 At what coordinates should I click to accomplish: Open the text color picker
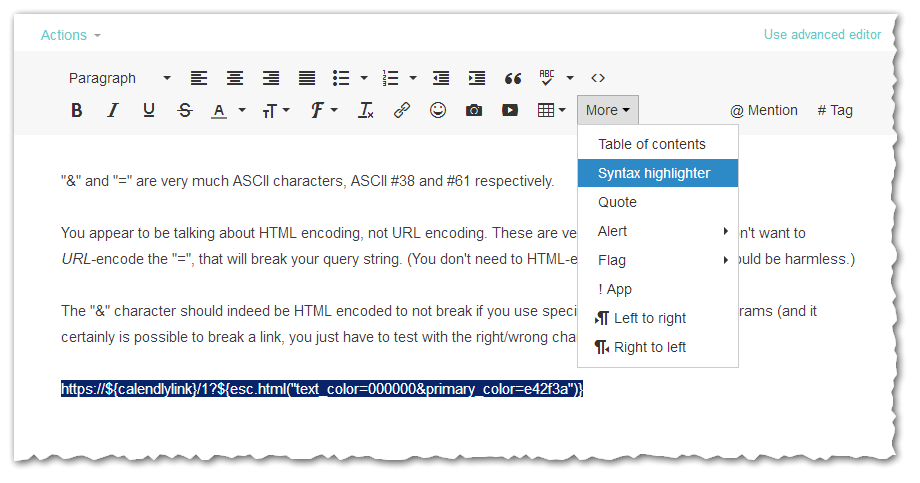(x=228, y=111)
